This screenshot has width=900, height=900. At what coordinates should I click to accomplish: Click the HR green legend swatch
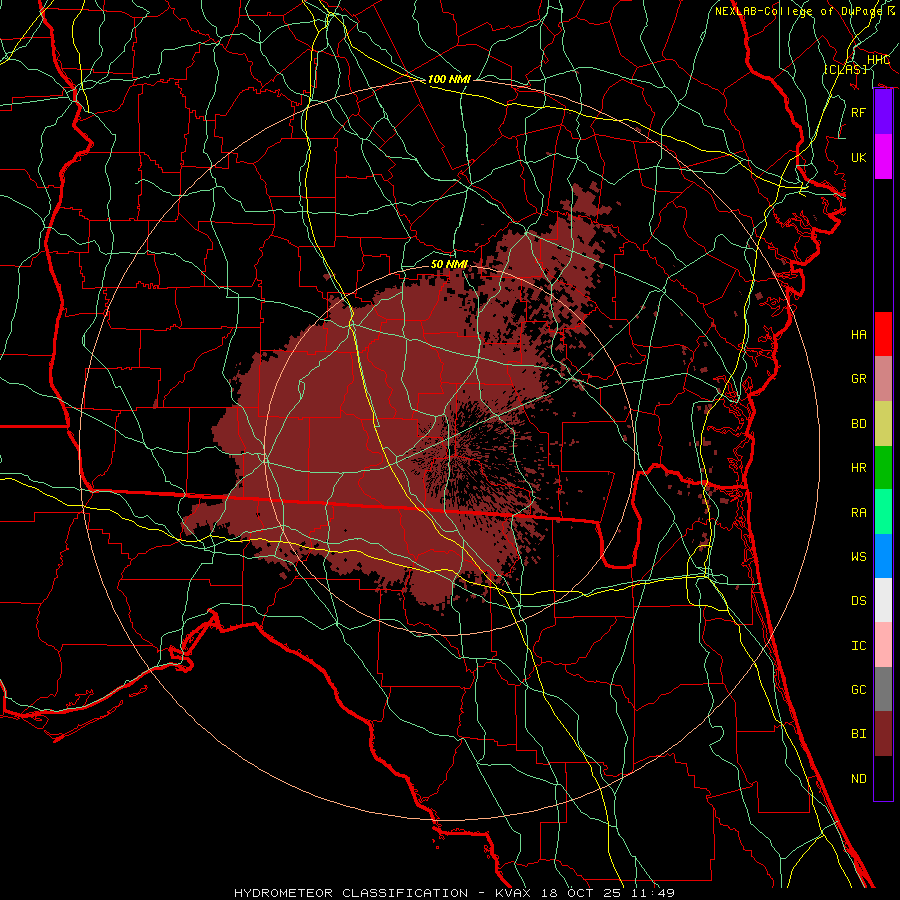(x=883, y=467)
